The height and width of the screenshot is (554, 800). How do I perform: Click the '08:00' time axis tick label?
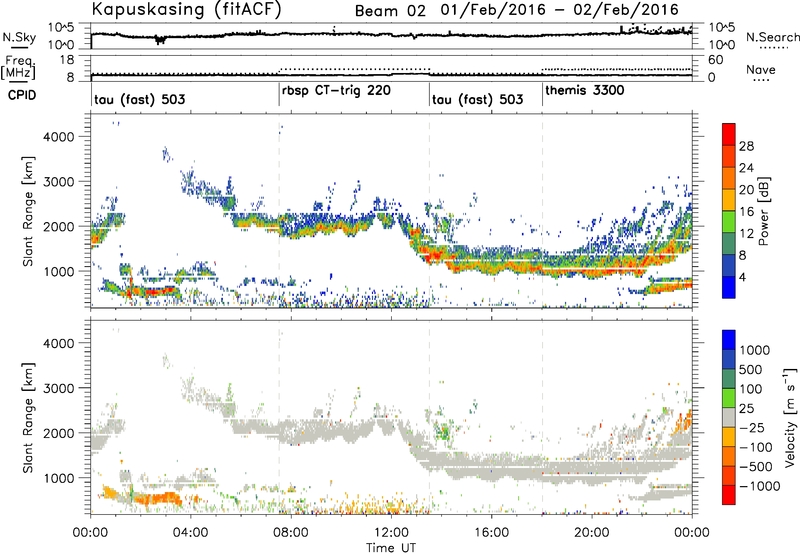pyautogui.click(x=291, y=533)
